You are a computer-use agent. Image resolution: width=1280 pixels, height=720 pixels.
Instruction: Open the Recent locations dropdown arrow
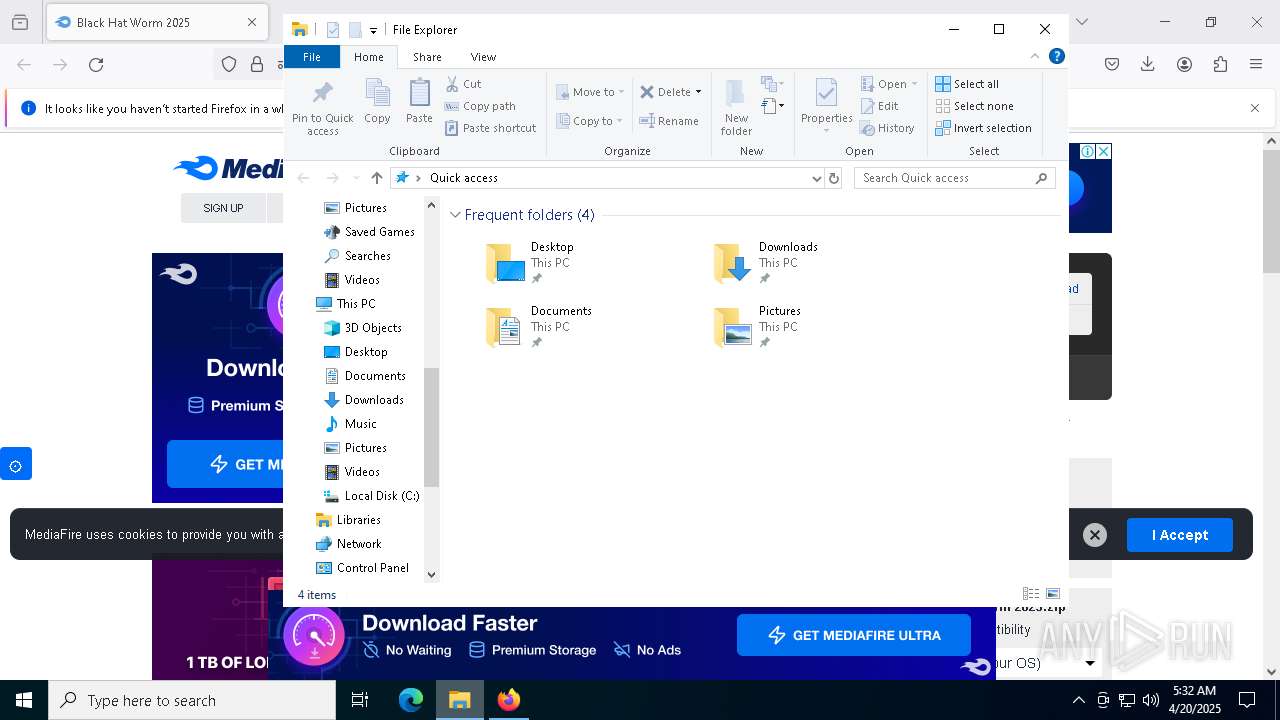pyautogui.click(x=356, y=178)
